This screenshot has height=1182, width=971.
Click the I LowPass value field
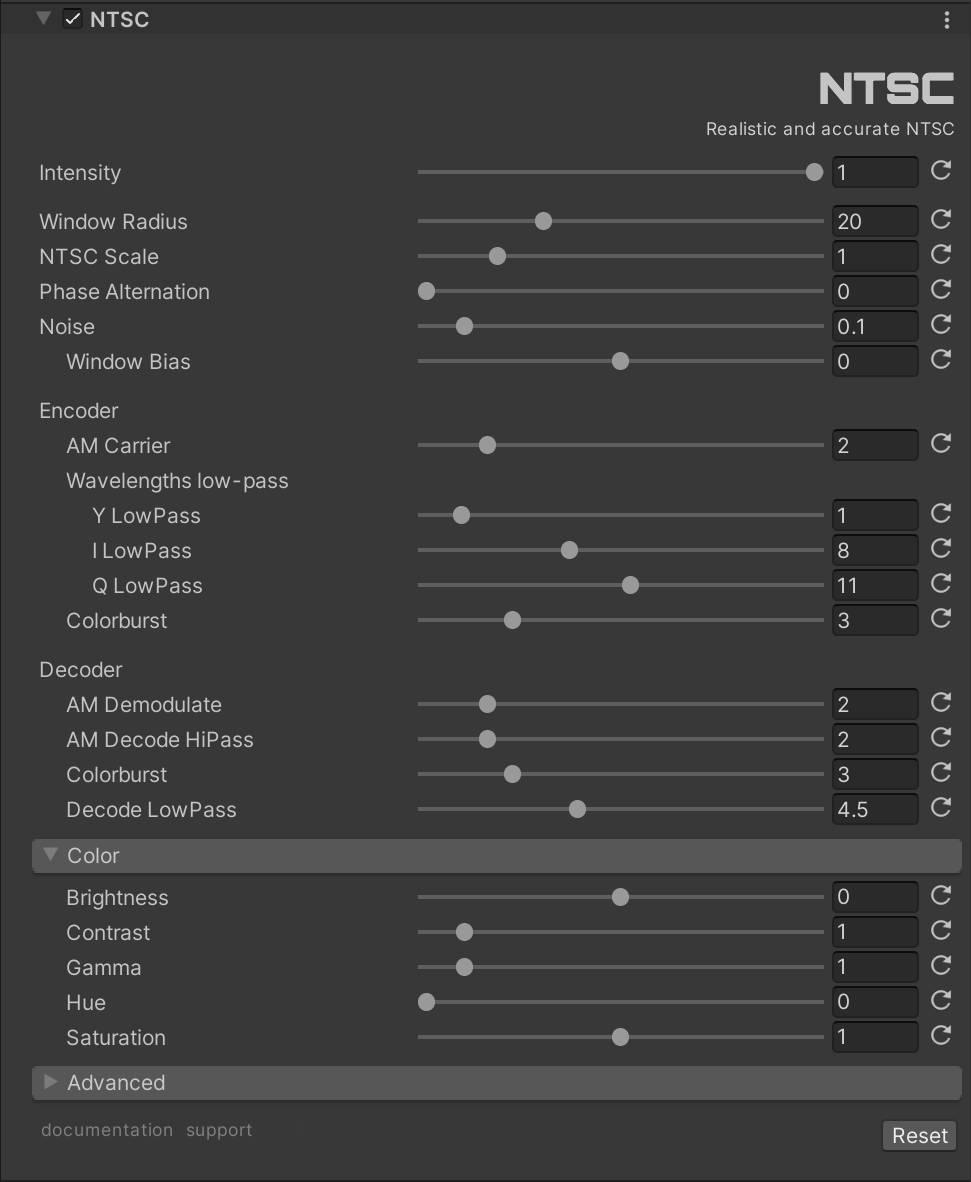point(875,550)
